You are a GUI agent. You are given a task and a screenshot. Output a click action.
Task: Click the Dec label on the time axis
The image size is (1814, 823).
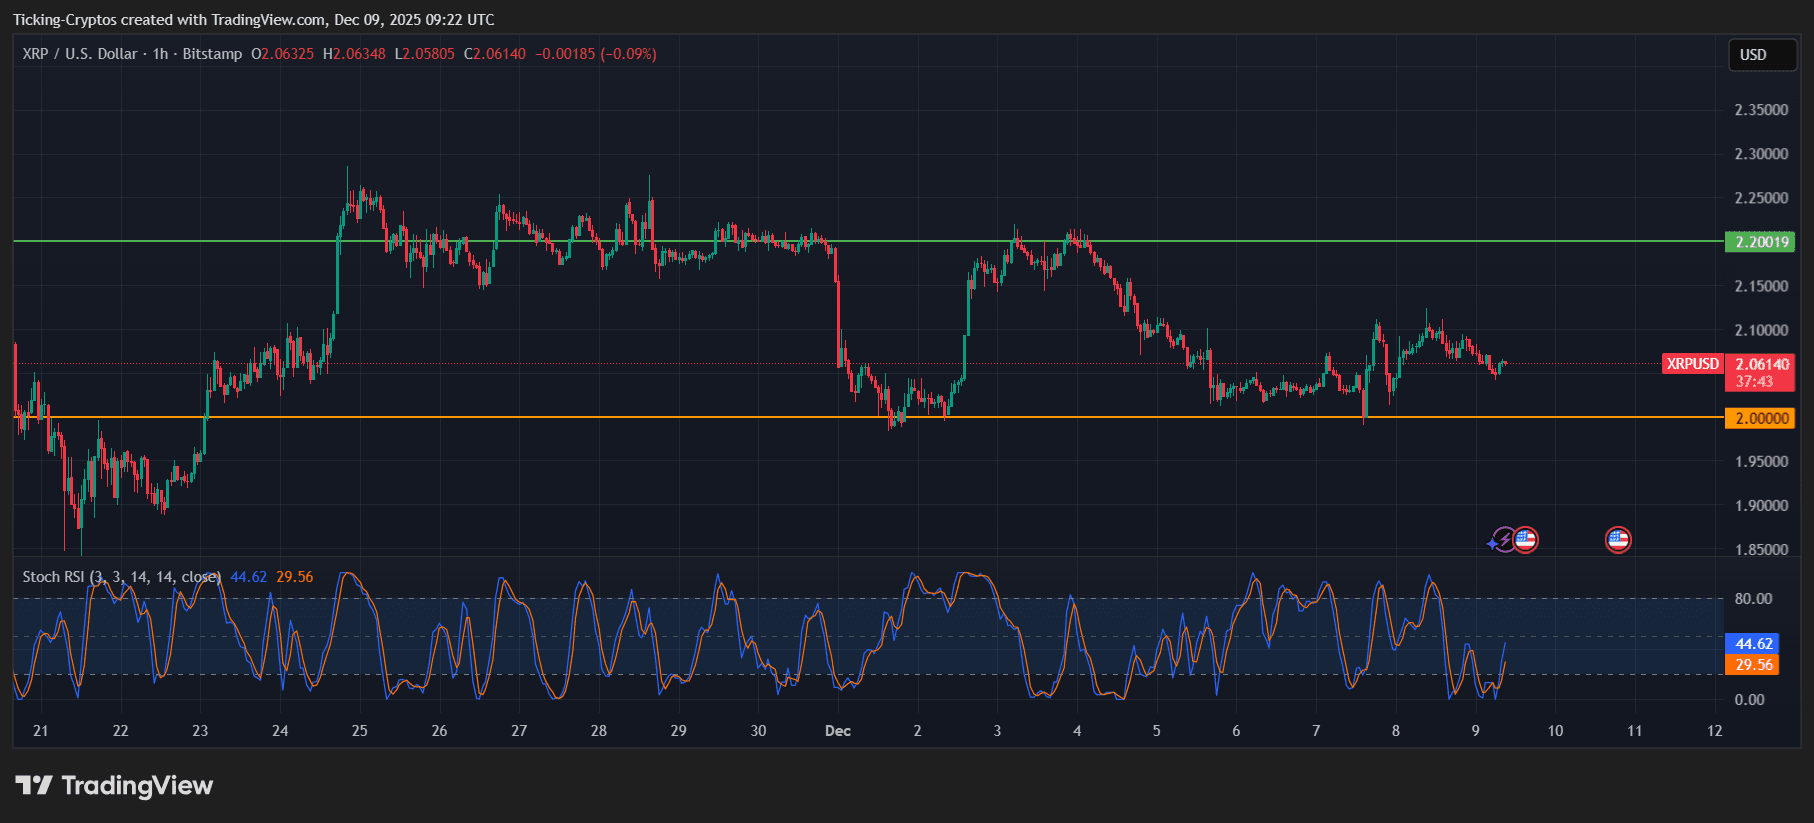pyautogui.click(x=837, y=731)
